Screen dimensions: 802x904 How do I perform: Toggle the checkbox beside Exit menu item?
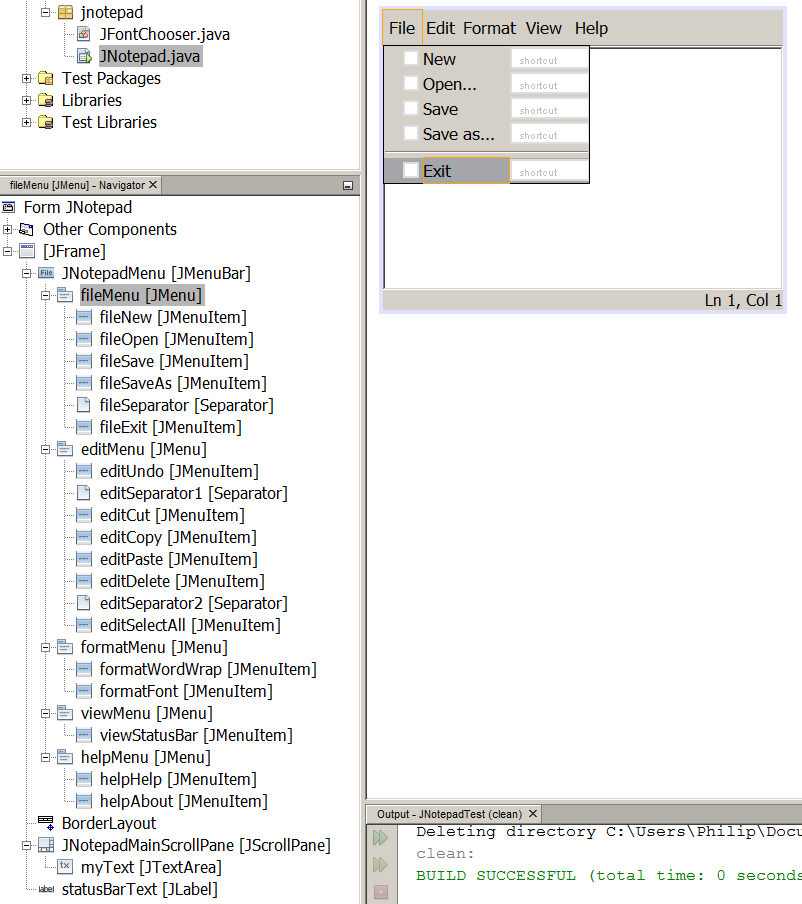[x=411, y=171]
